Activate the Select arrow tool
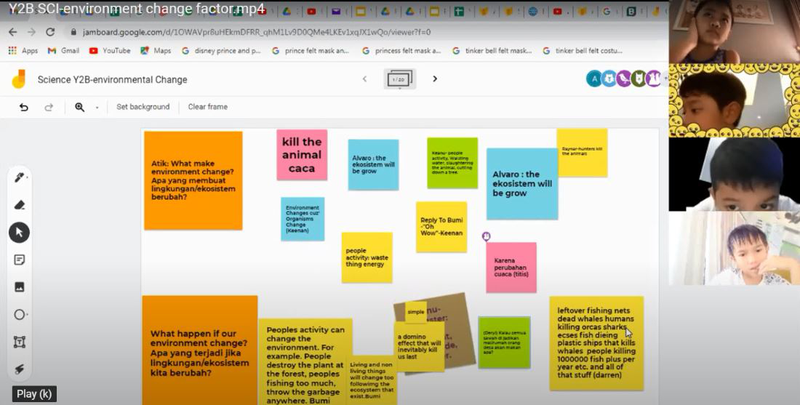Screen dimensions: 800x405 (19, 232)
